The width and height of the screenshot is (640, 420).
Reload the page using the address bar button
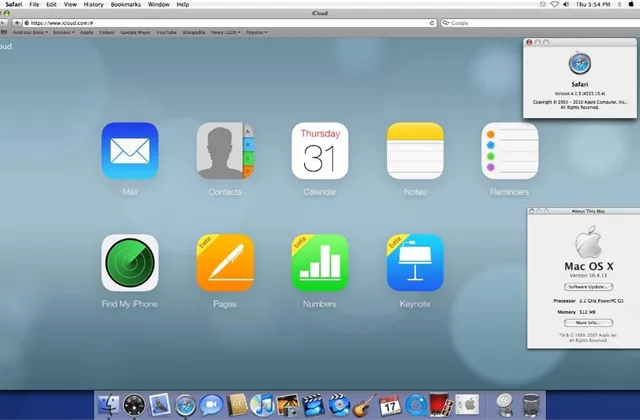coord(432,23)
